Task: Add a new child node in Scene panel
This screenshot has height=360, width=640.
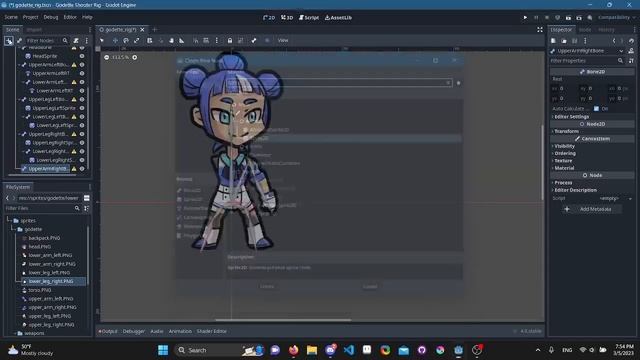Action: pos(9,40)
